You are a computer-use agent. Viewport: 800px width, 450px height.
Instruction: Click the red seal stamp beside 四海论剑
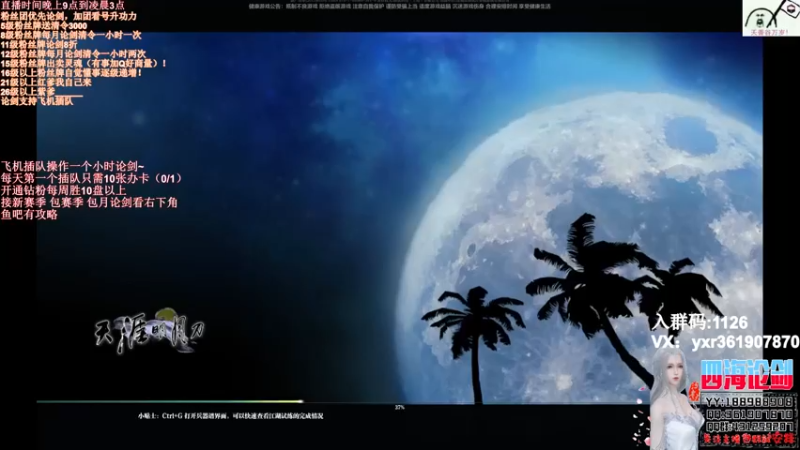[694, 391]
